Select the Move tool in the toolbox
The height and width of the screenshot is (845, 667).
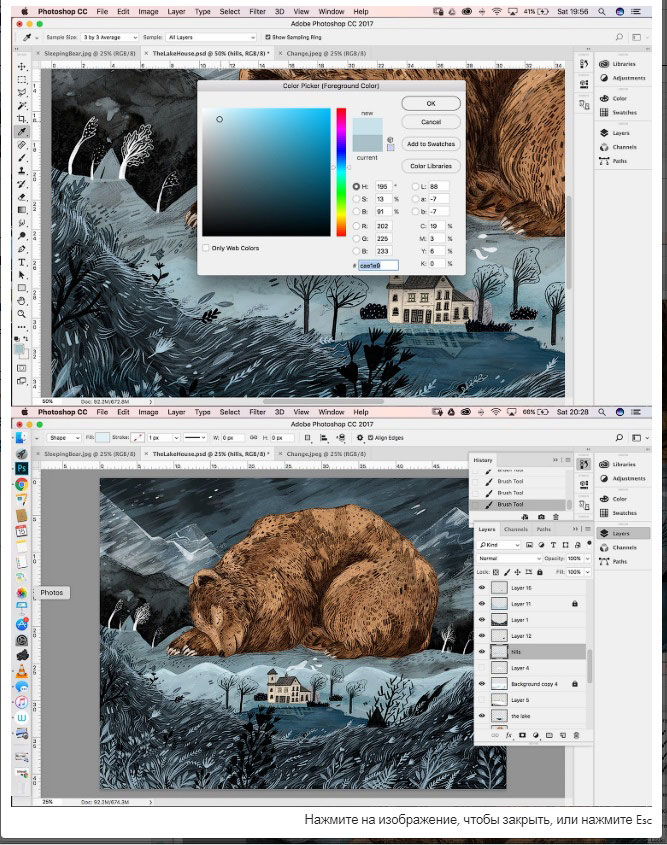[22, 66]
